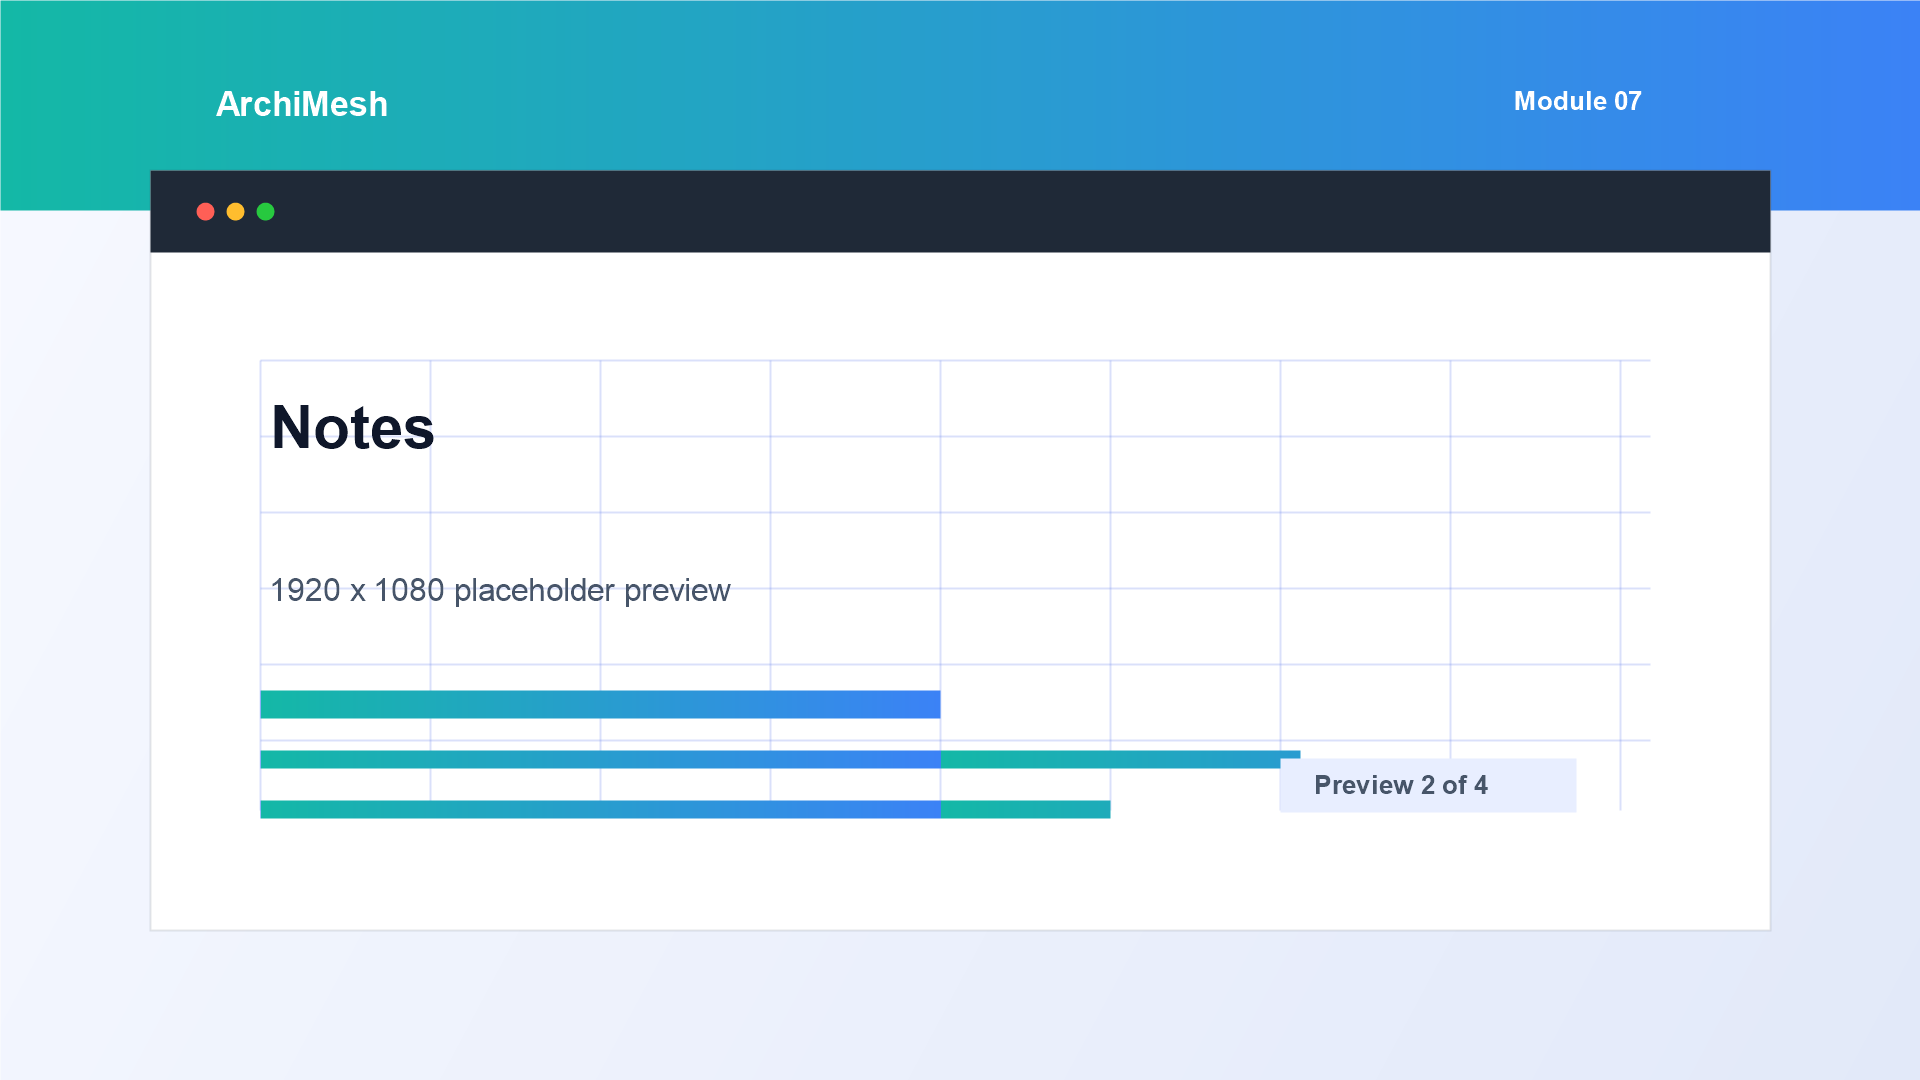Image resolution: width=1920 pixels, height=1080 pixels.
Task: Click the ArchiMesh brand title
Action: 301,104
